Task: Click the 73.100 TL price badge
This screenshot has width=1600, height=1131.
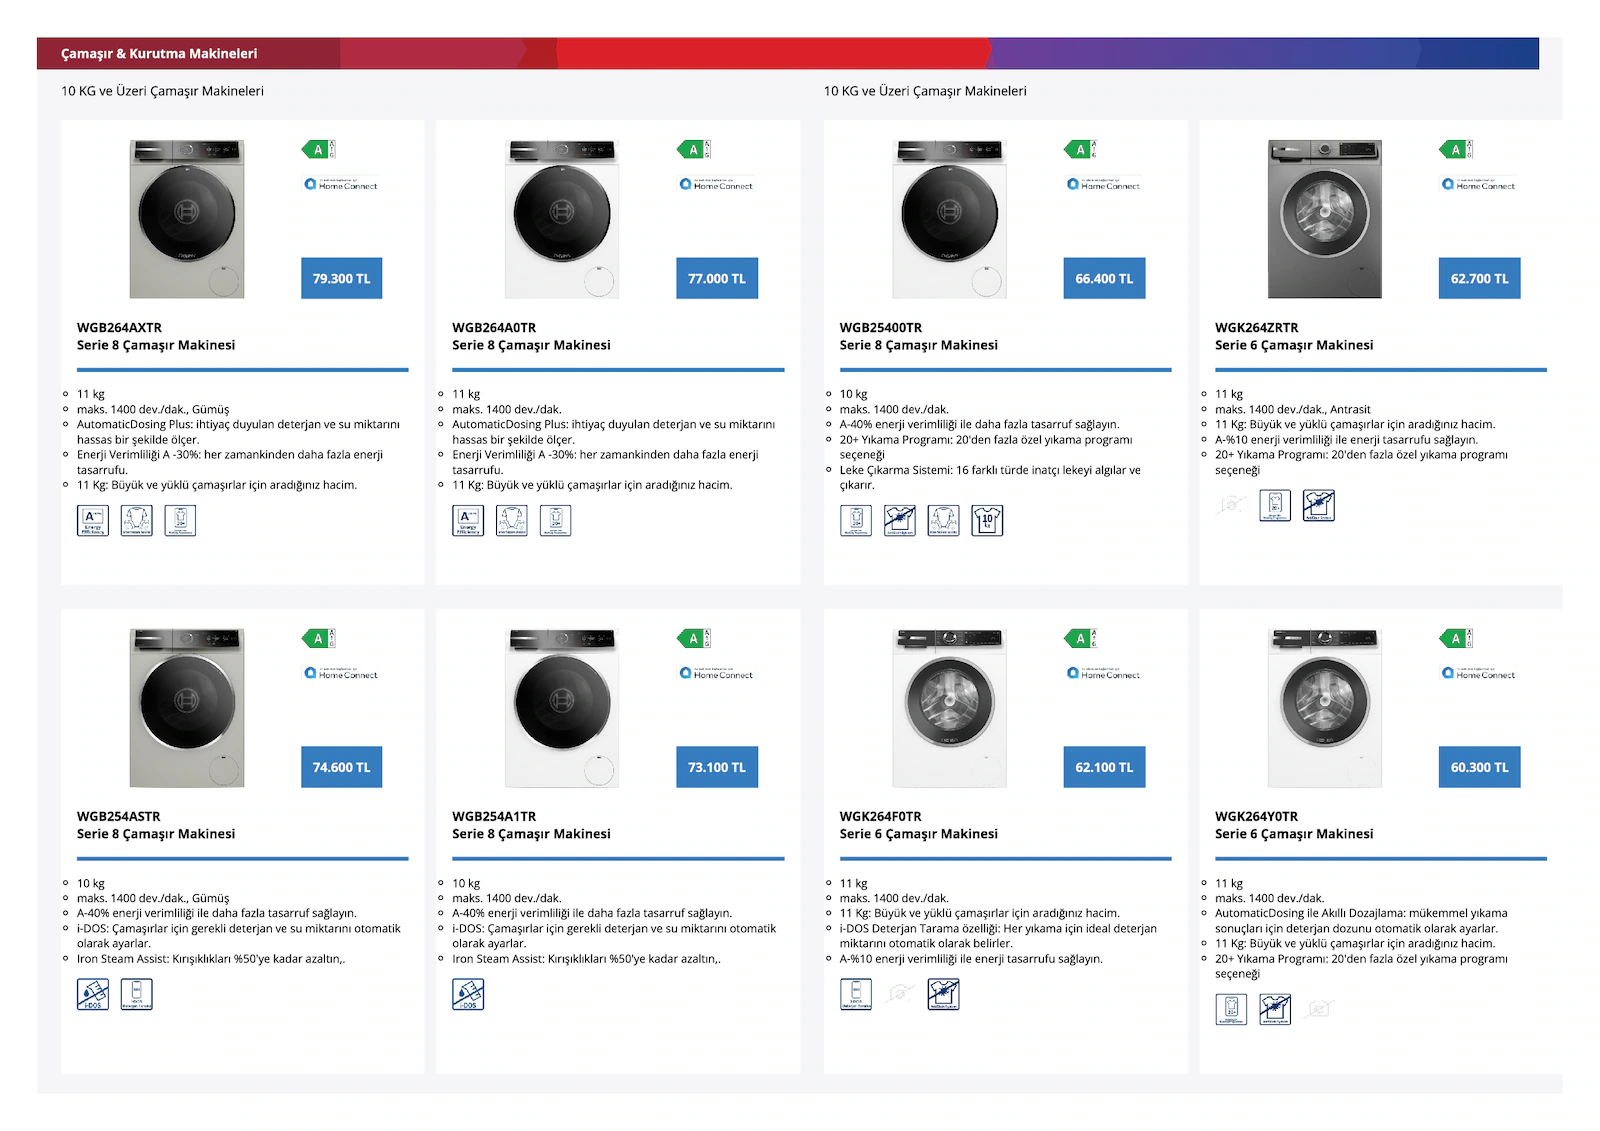Action: (x=717, y=767)
